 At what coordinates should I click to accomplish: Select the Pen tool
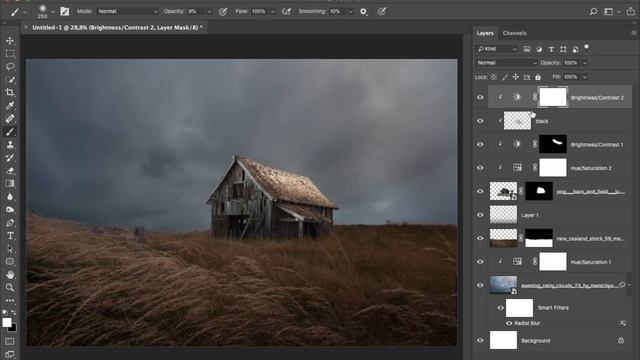click(10, 223)
